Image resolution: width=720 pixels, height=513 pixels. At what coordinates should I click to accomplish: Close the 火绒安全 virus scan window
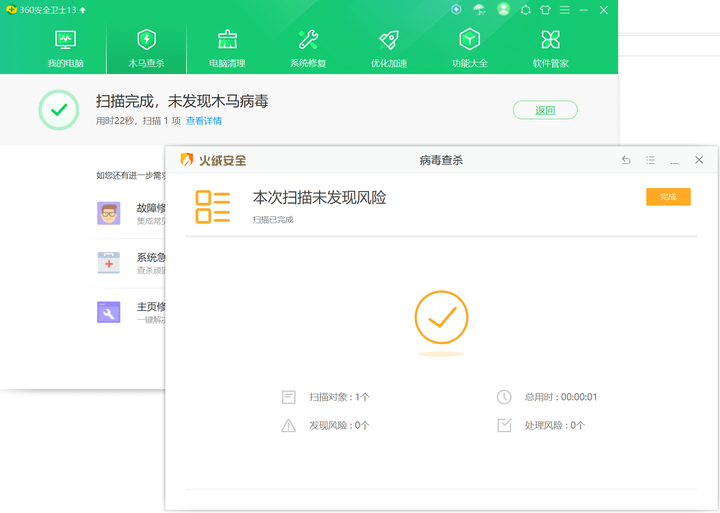click(x=699, y=160)
